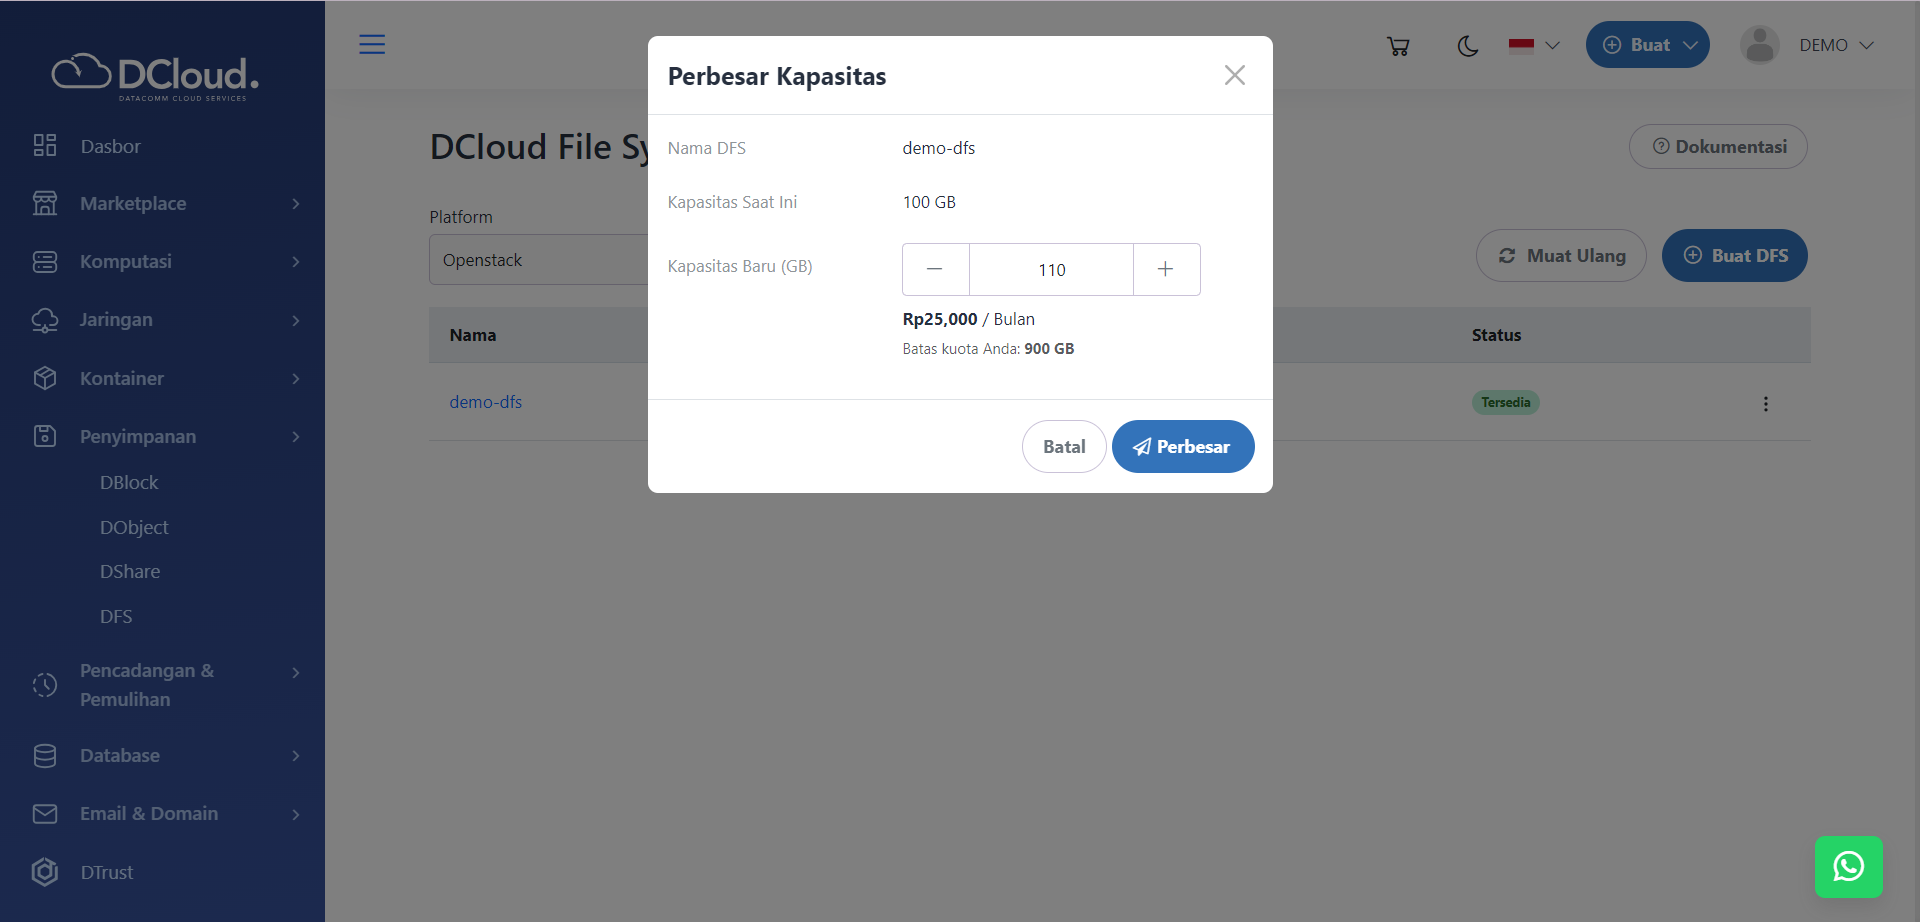This screenshot has width=1920, height=922.
Task: Click the Perbesar confirm button
Action: (1182, 447)
